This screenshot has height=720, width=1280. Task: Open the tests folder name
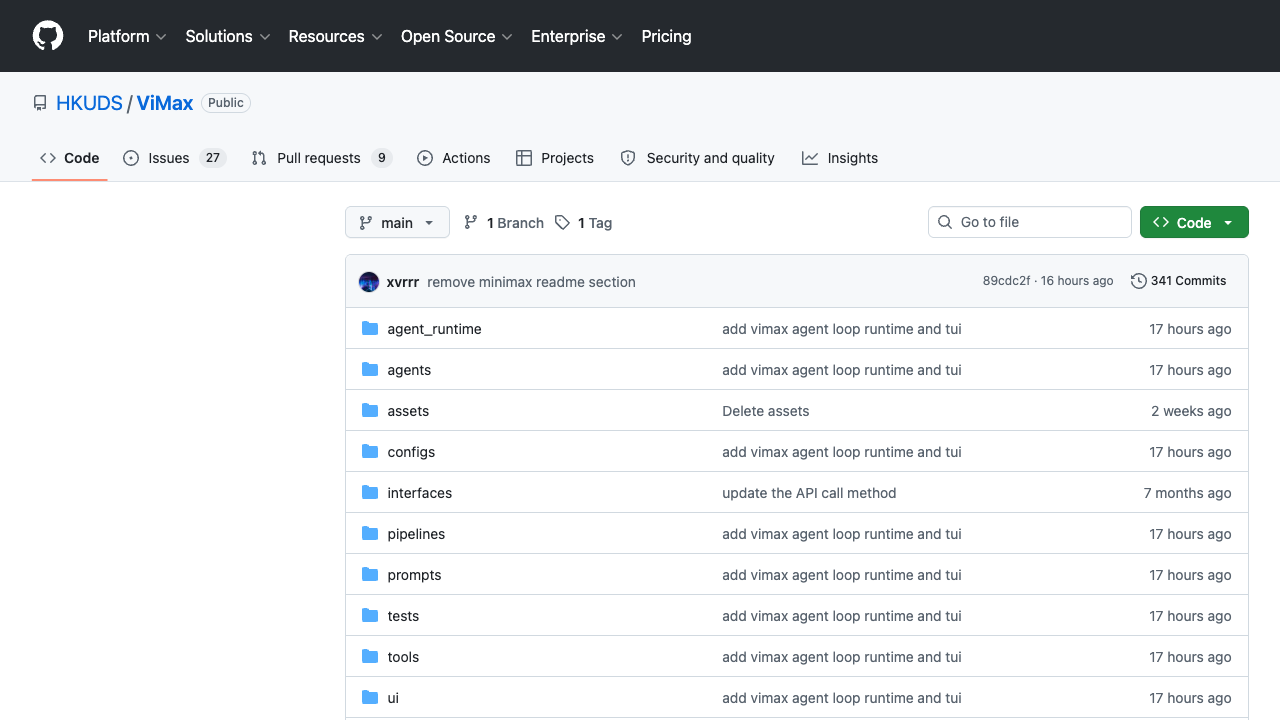403,616
